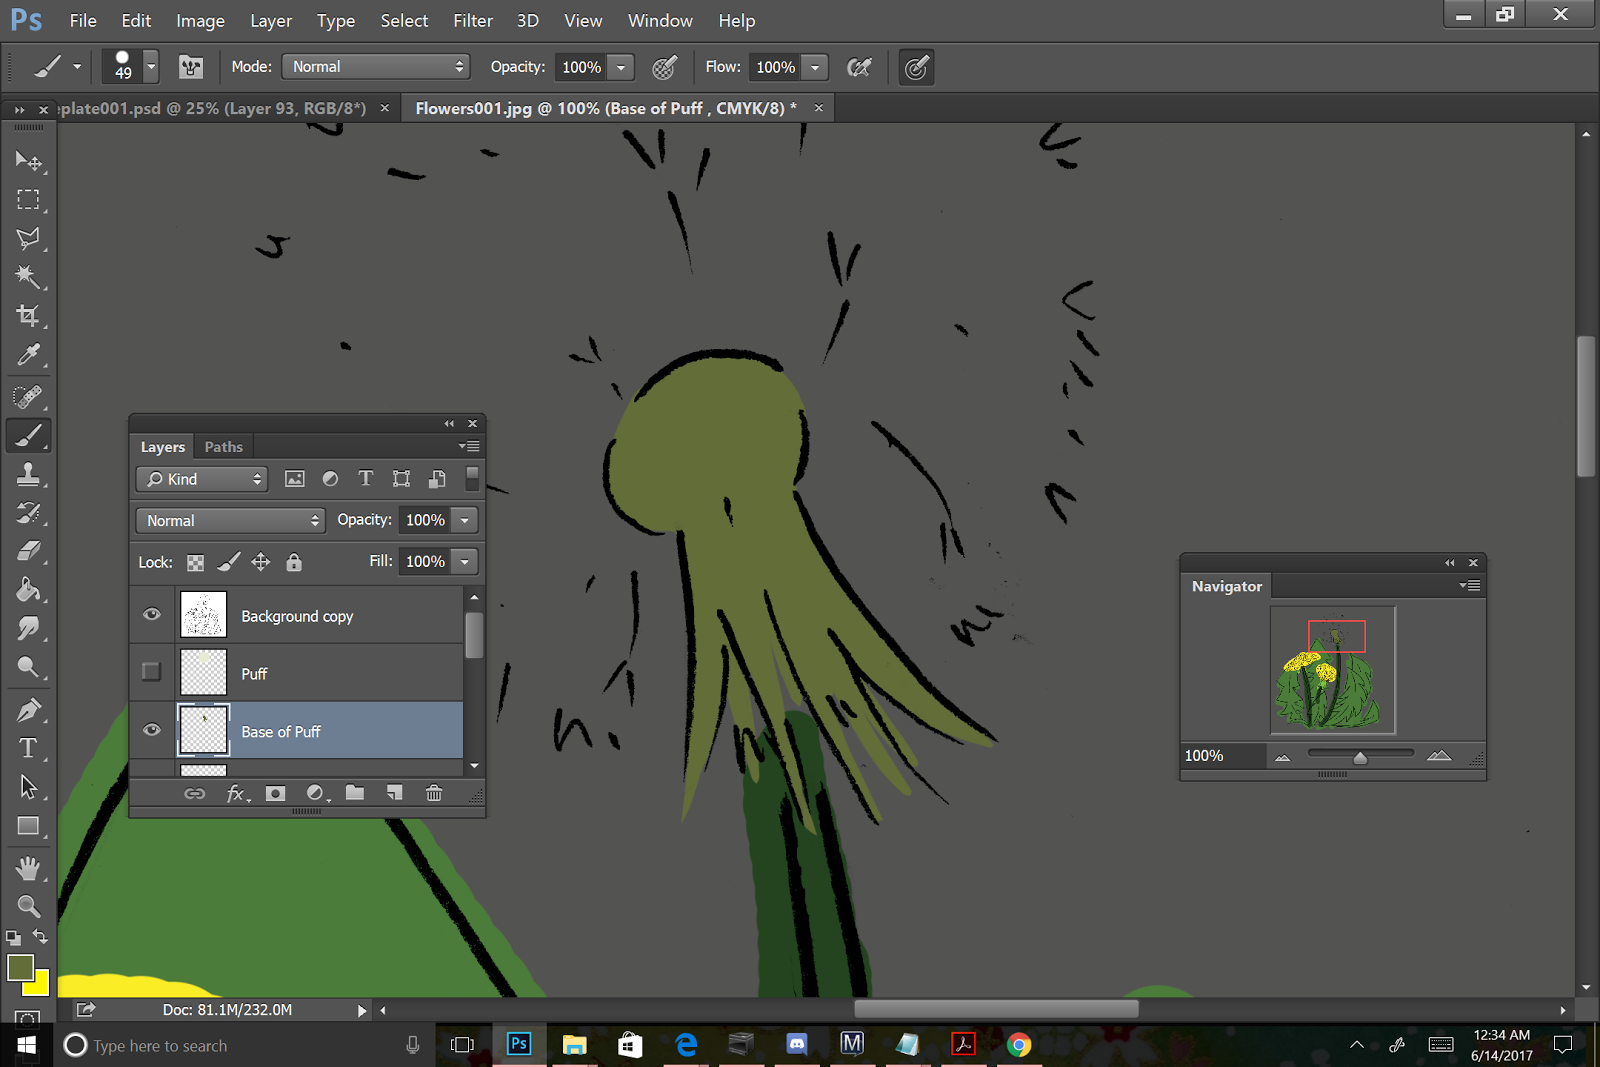Open Chrome from the taskbar
Screen dimensions: 1600x1067
1018,1045
